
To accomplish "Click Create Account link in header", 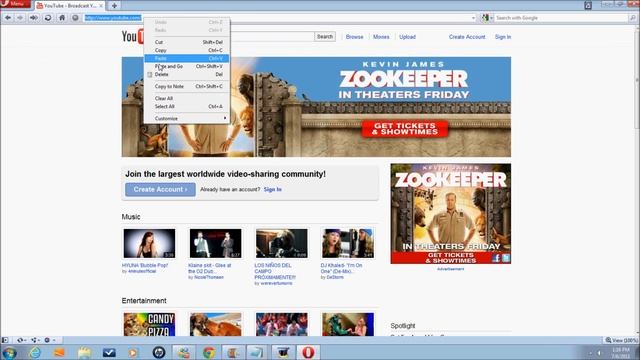I will coord(467,37).
